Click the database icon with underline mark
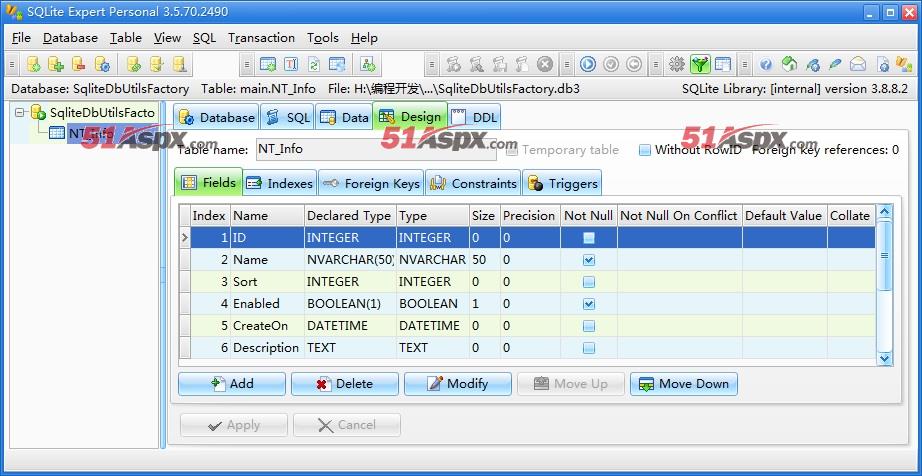Screen dimensions: 922x476 click(x=179, y=64)
